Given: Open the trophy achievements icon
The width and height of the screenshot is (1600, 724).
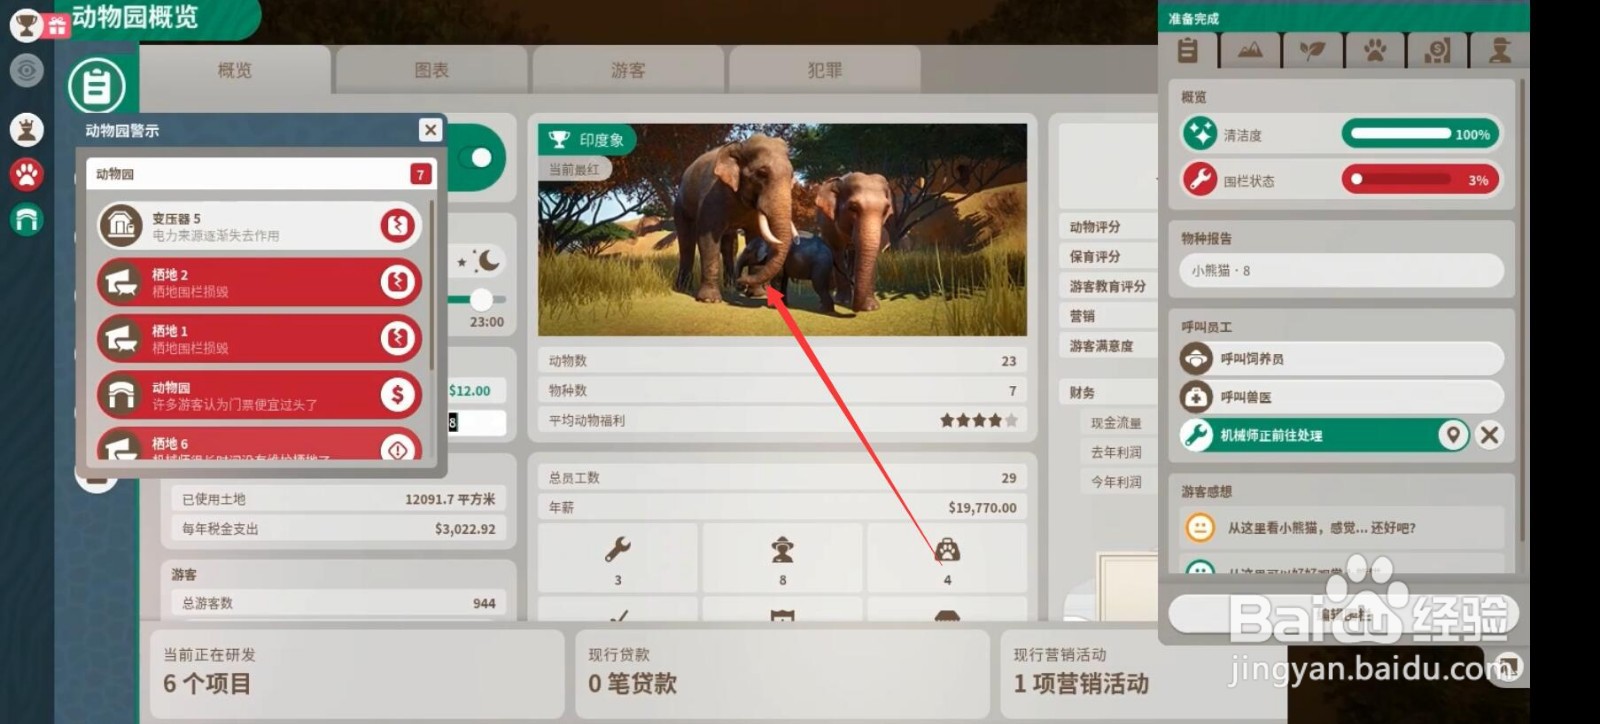Looking at the screenshot, I should 25,26.
